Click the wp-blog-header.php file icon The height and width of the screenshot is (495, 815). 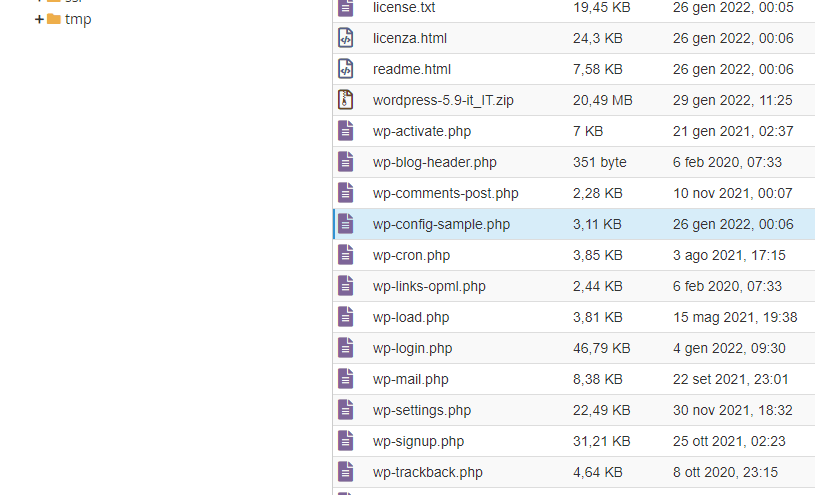coord(346,162)
